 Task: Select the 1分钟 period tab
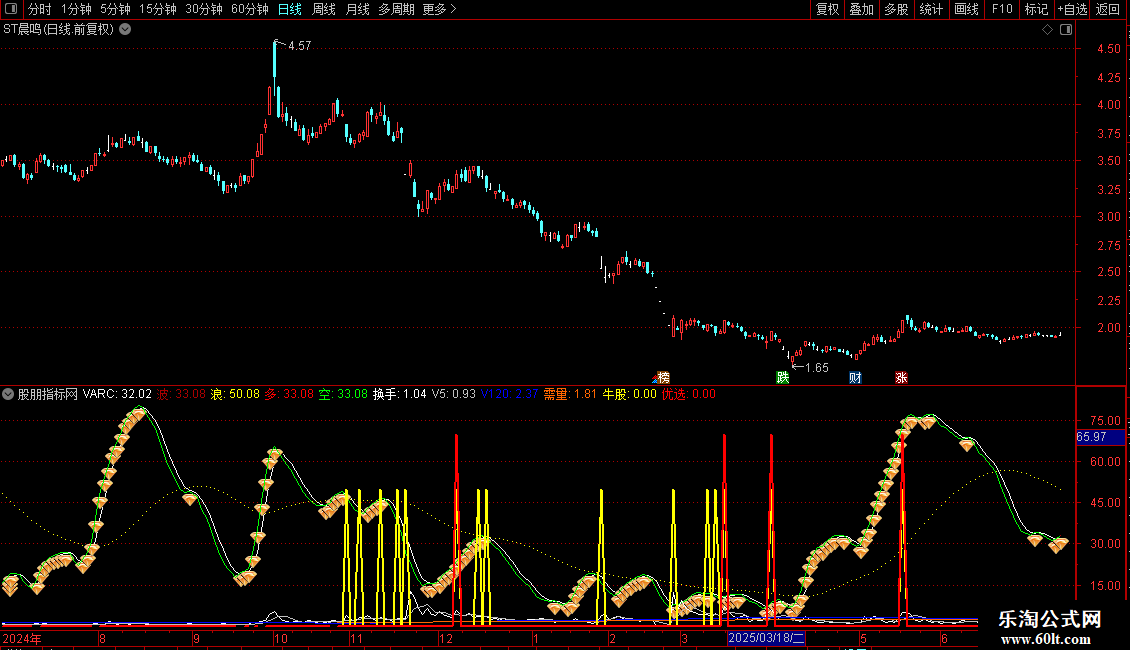pos(76,9)
